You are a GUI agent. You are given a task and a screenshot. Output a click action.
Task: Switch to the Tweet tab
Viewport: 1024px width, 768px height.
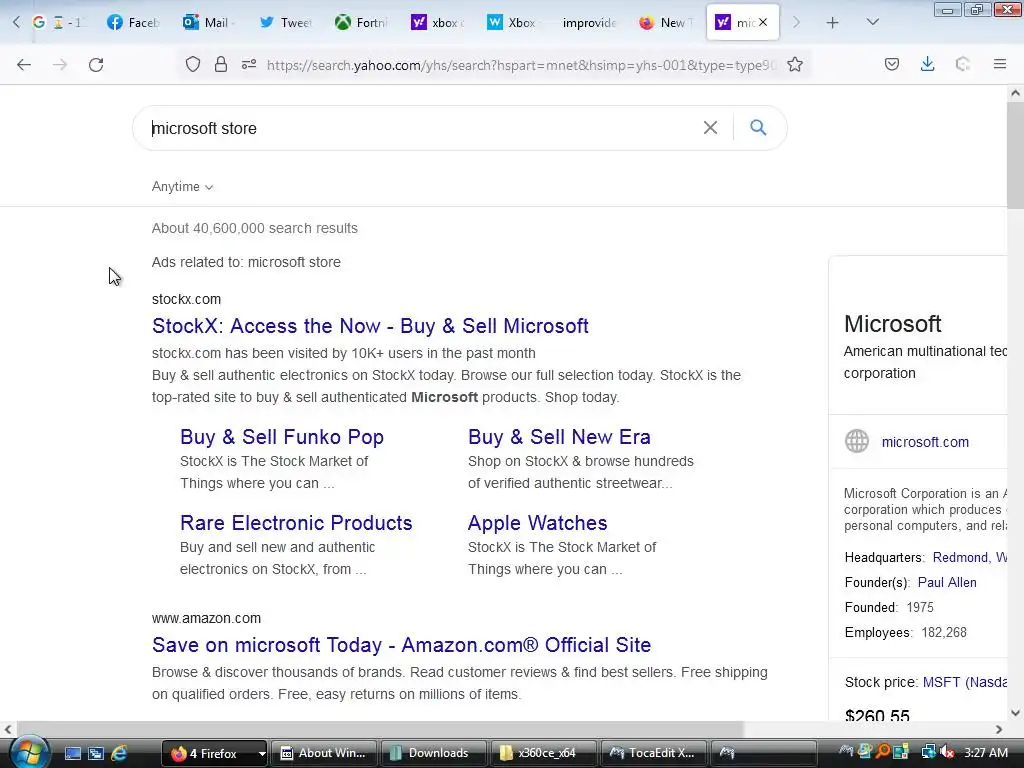pyautogui.click(x=285, y=22)
